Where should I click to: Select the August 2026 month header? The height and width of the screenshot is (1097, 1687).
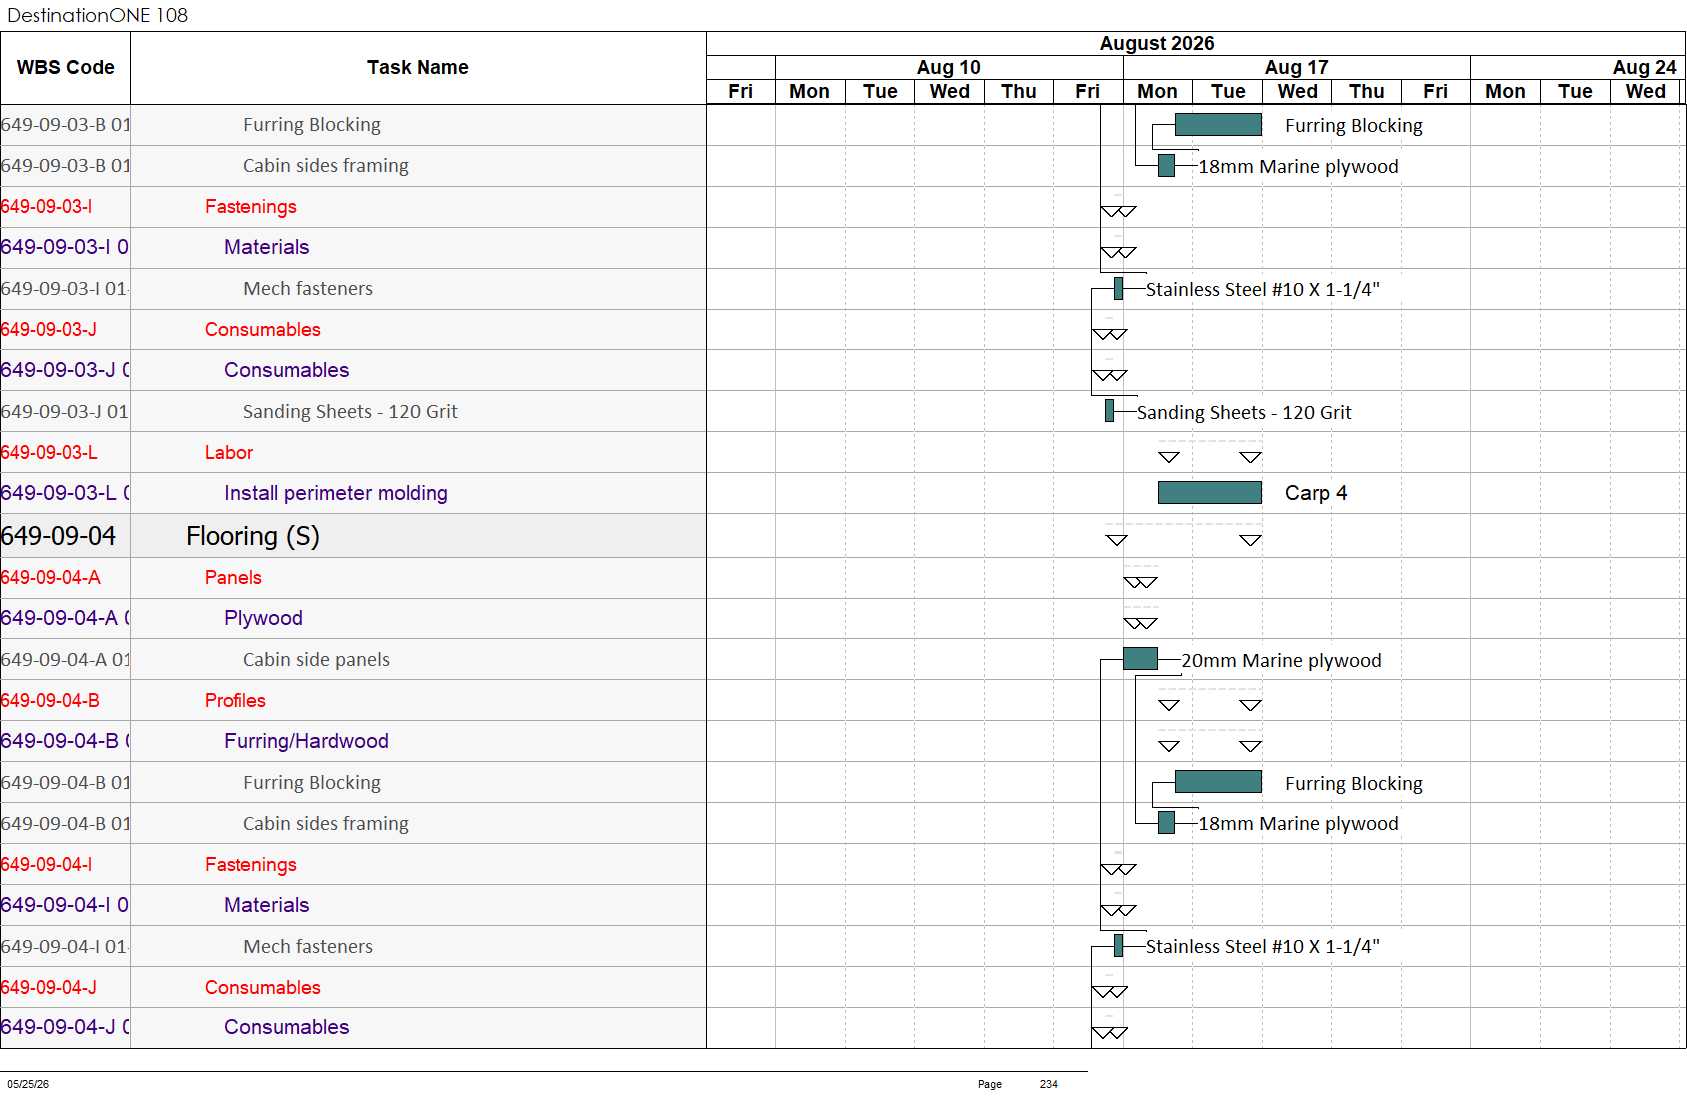tap(1157, 43)
